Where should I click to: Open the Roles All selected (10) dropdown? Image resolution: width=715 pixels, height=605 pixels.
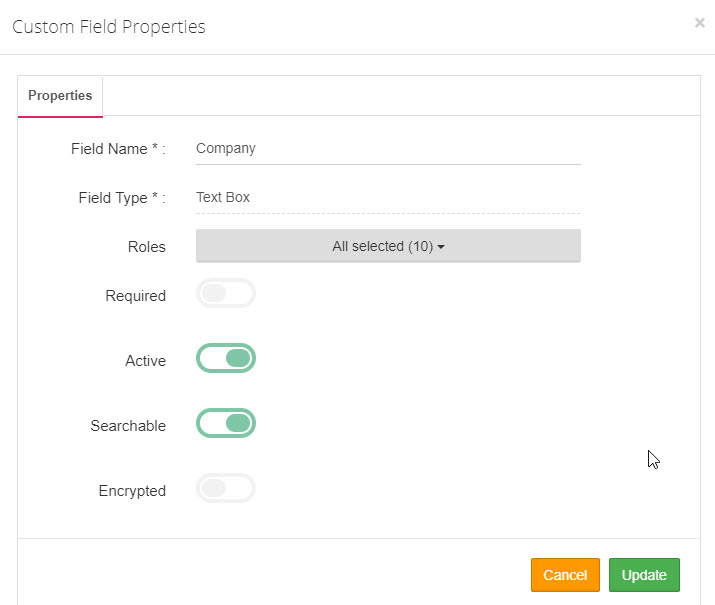pos(388,246)
